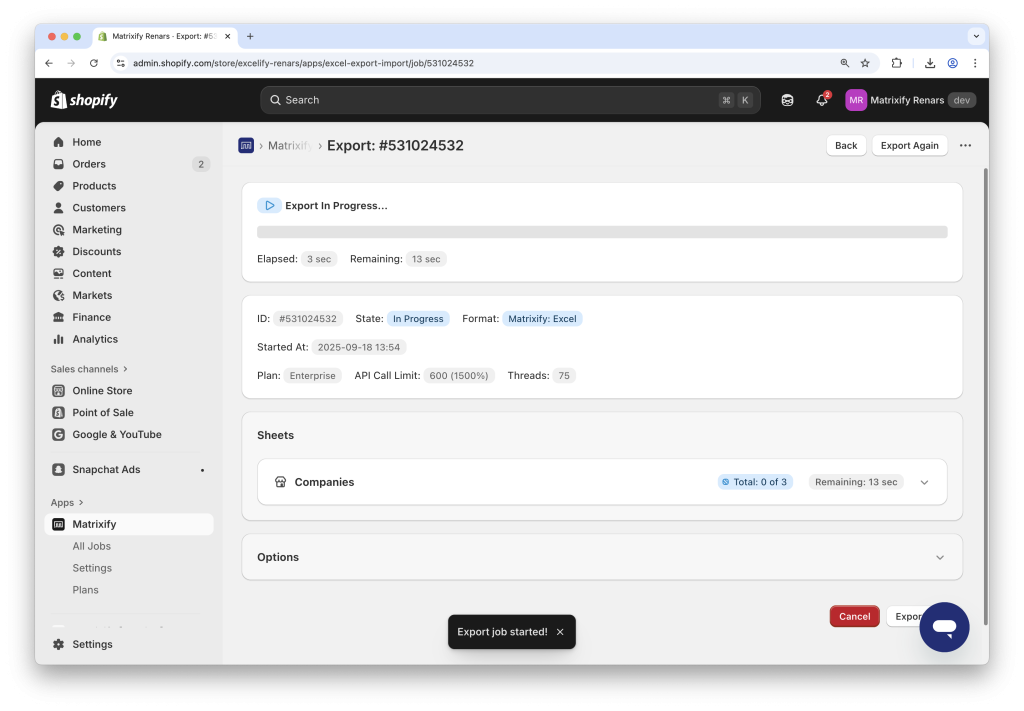Screen dimensions: 1024x711
Task: Expand the Options section
Action: 939,557
